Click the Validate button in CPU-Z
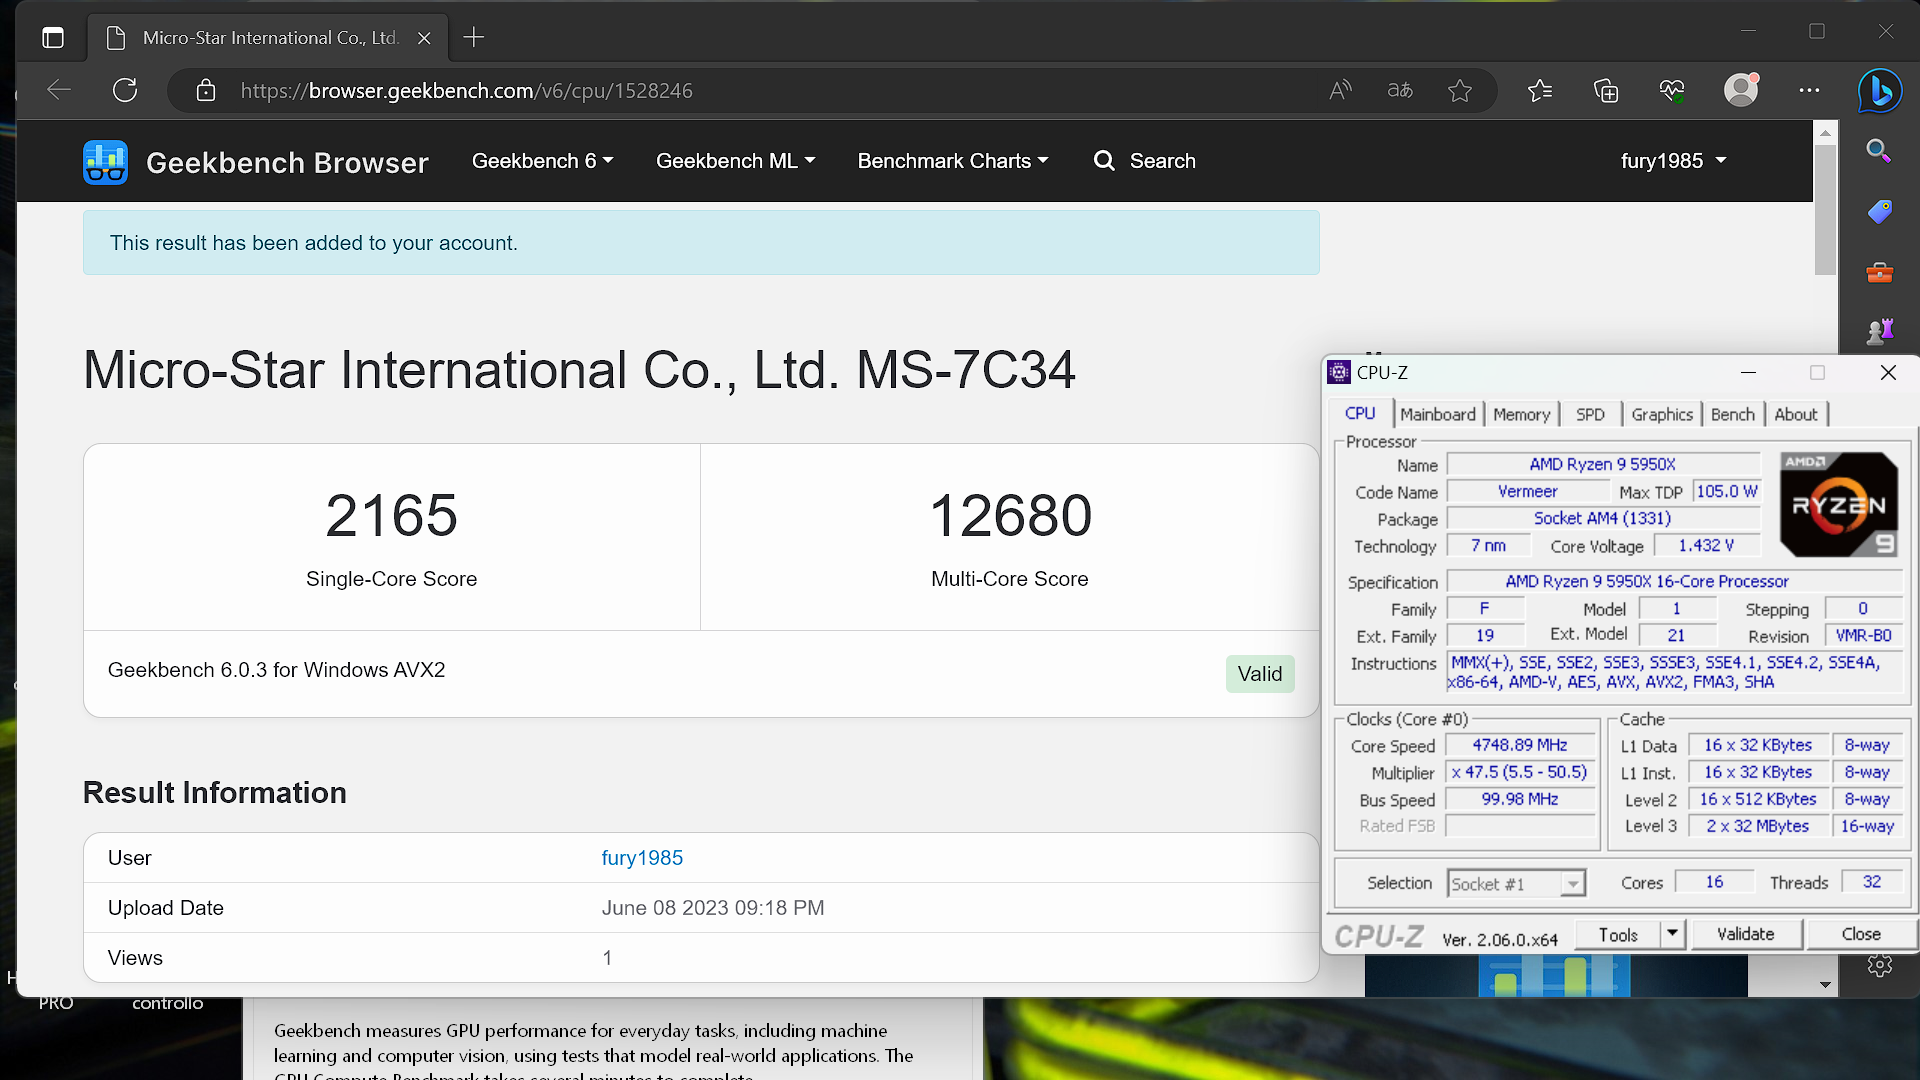1920x1080 pixels. click(x=1746, y=934)
